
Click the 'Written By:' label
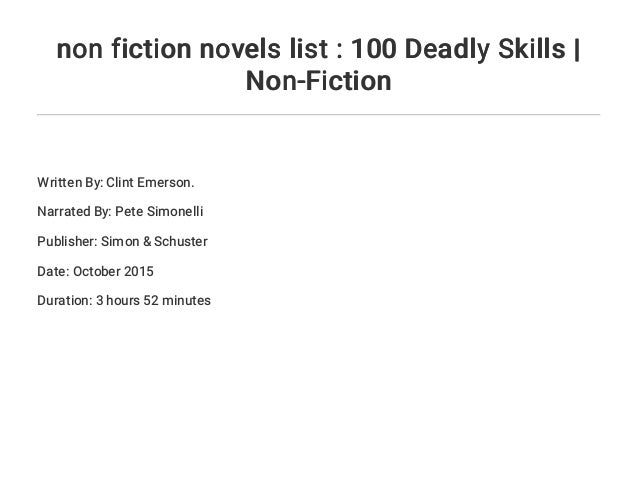point(70,182)
